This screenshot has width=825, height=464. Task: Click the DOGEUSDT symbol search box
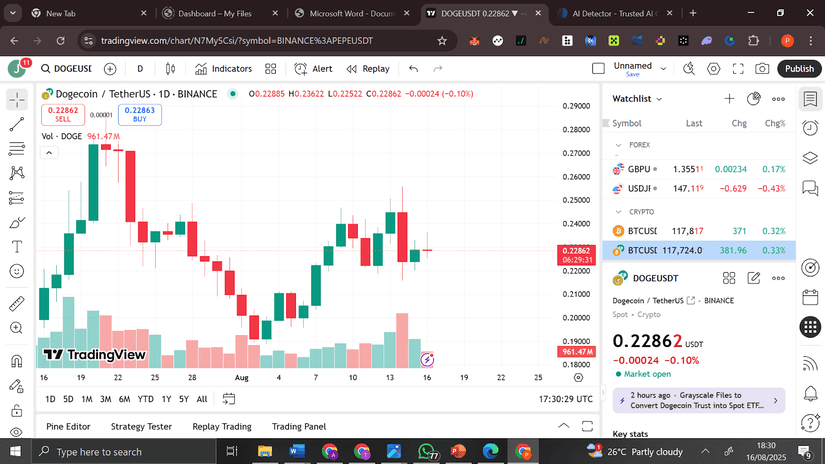tap(67, 69)
